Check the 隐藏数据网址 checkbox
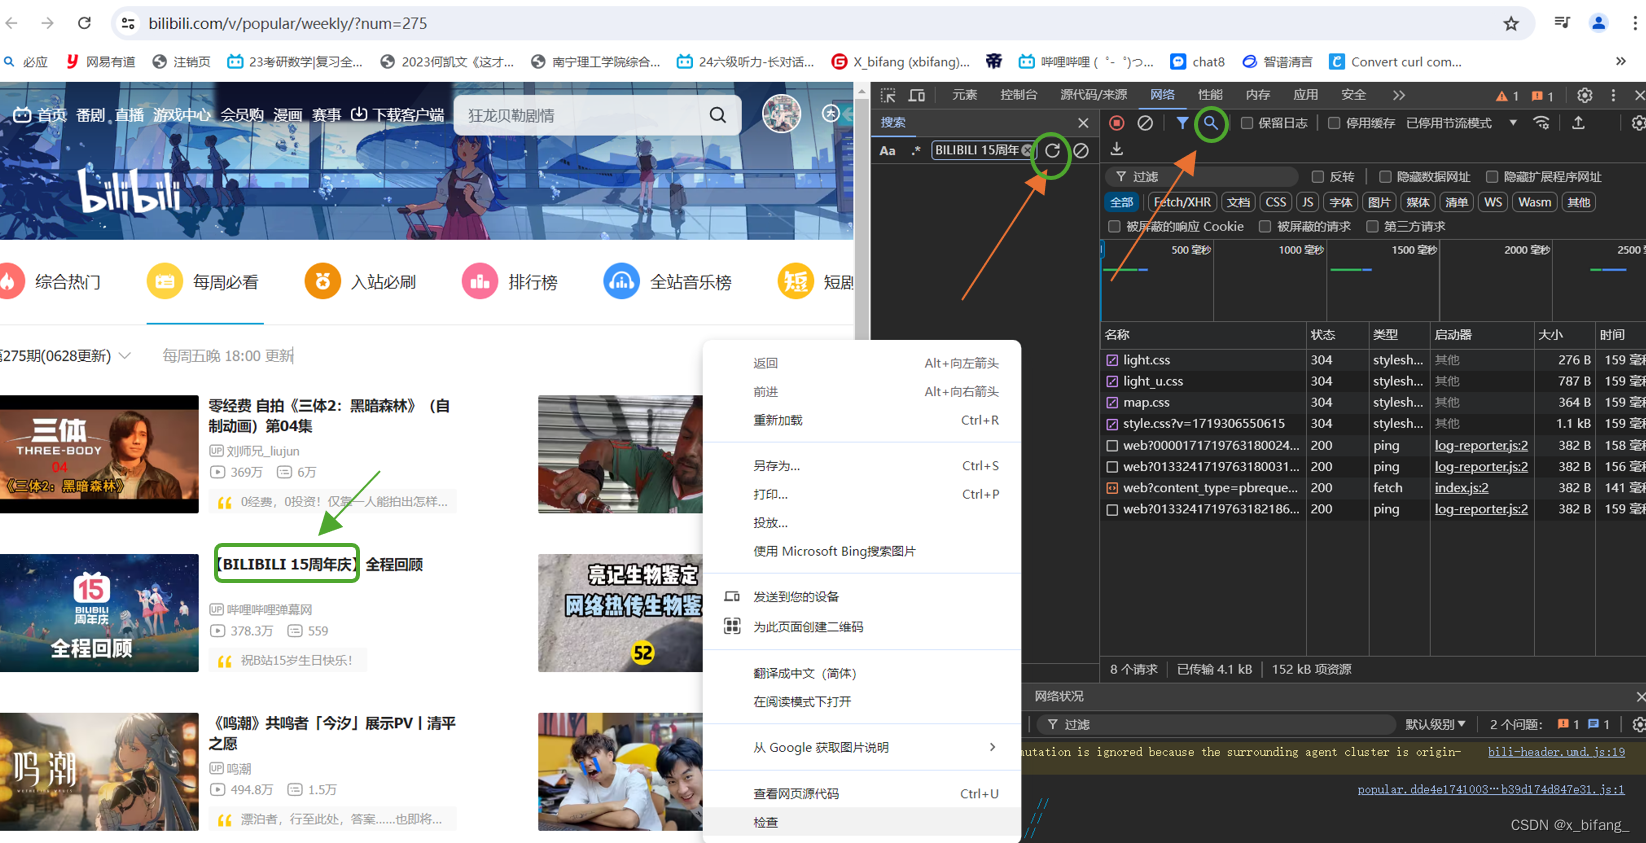1646x843 pixels. pyautogui.click(x=1385, y=177)
